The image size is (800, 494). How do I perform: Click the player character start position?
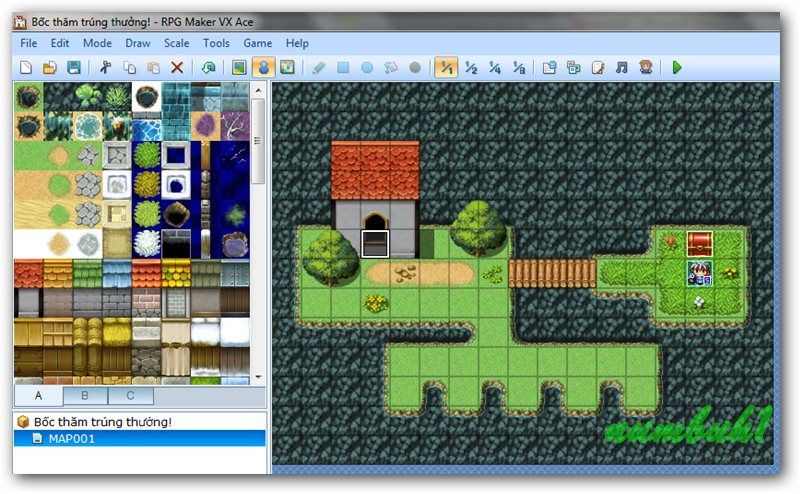(x=699, y=273)
